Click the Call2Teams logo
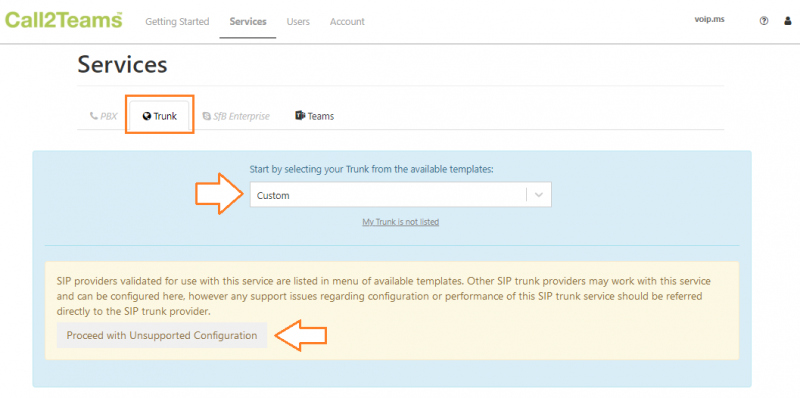 click(64, 20)
